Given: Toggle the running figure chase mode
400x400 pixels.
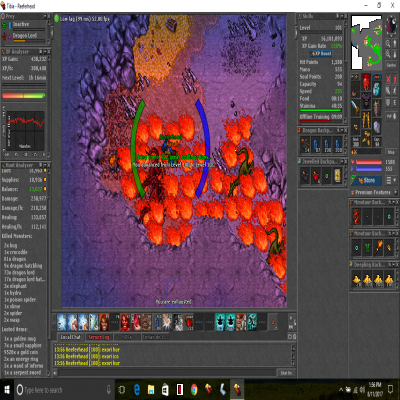Looking at the screenshot, I should [395, 90].
